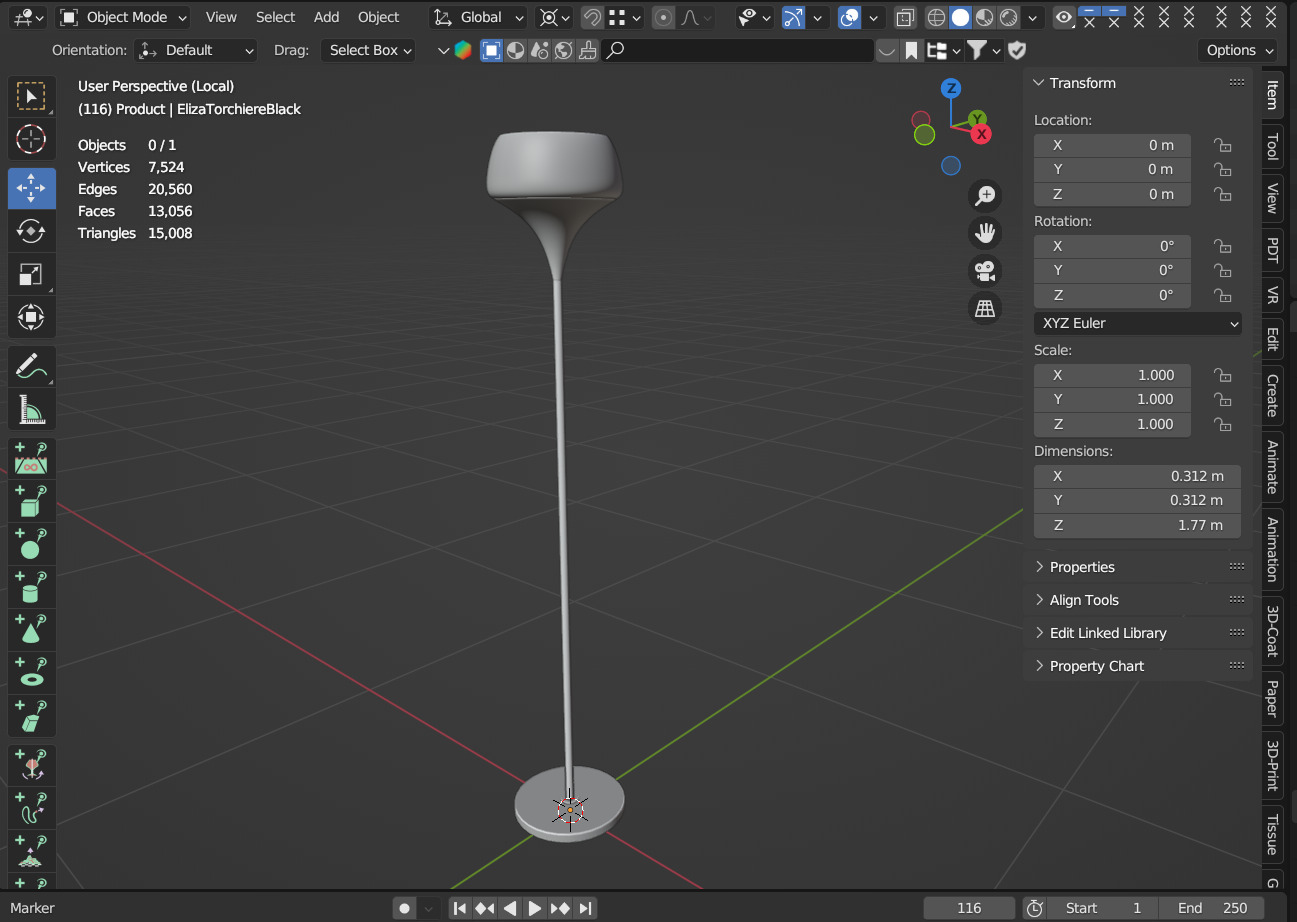
Task: Toggle the snapping magnet
Action: (592, 17)
